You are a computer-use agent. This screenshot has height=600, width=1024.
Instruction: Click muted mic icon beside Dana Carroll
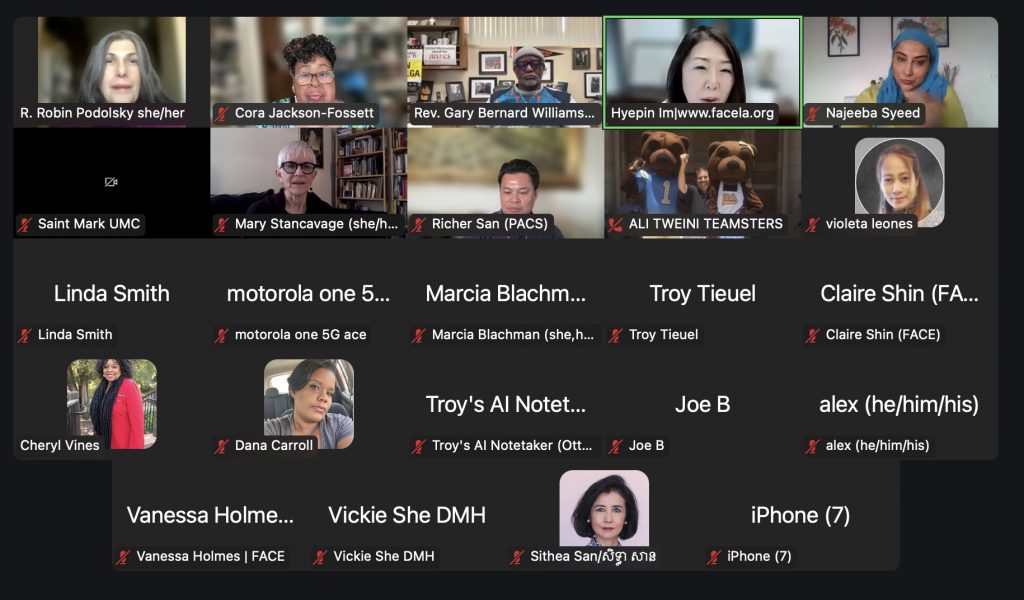pyautogui.click(x=221, y=447)
